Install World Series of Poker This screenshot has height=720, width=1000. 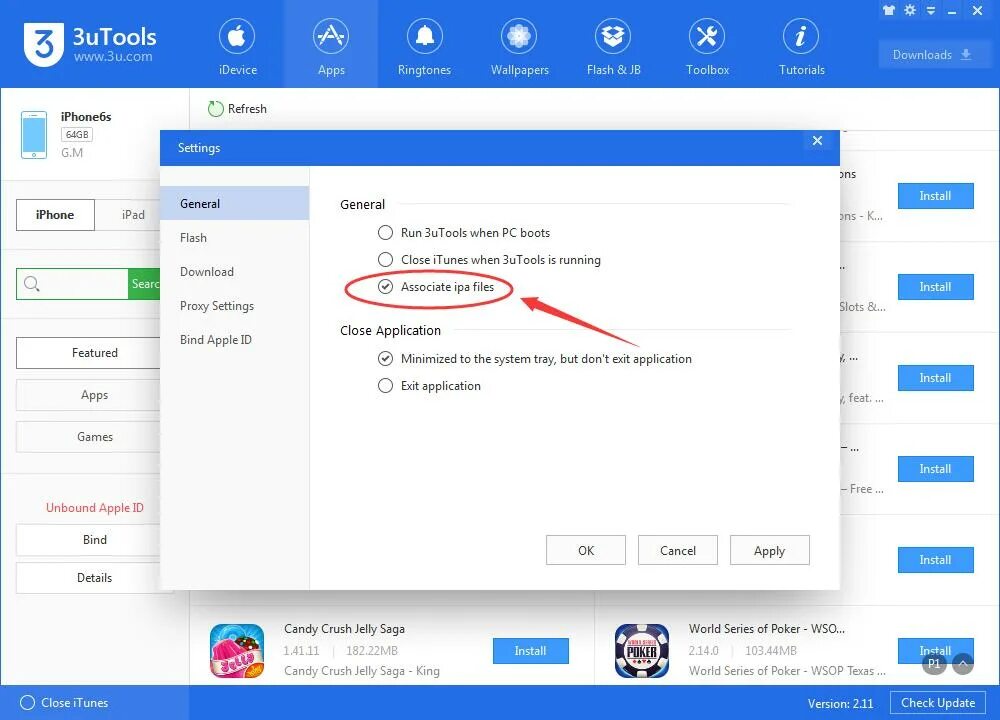(936, 650)
